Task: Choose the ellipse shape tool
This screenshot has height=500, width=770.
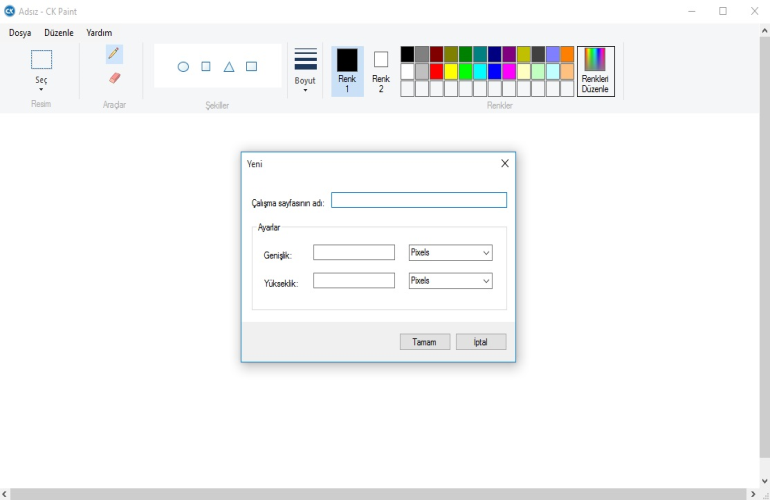Action: pyautogui.click(x=183, y=67)
